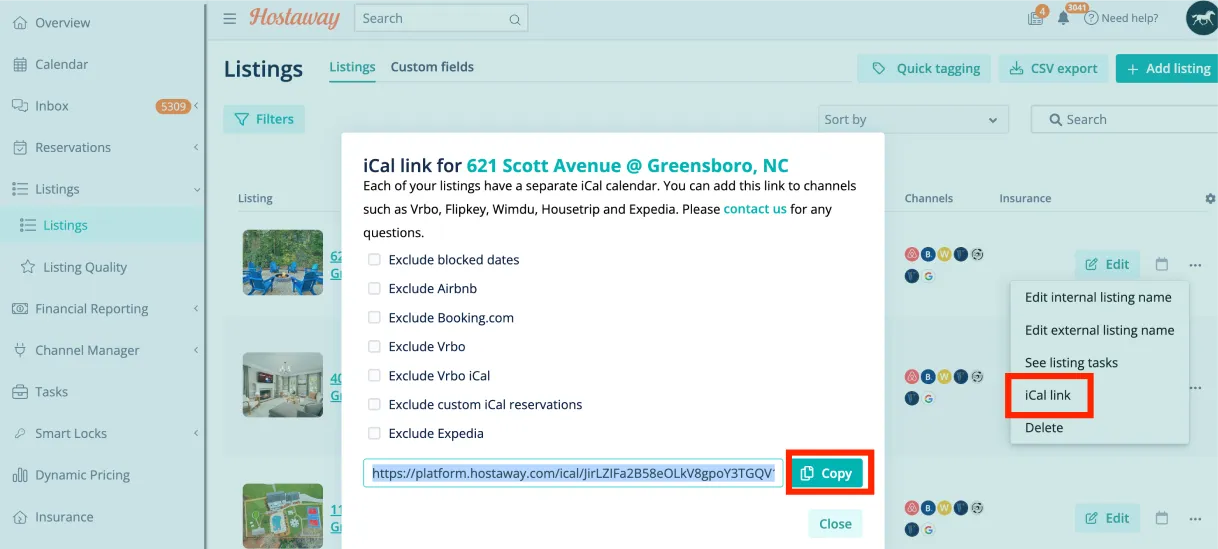
Task: Tick the Exclude Vrbo checkbox
Action: 374,346
